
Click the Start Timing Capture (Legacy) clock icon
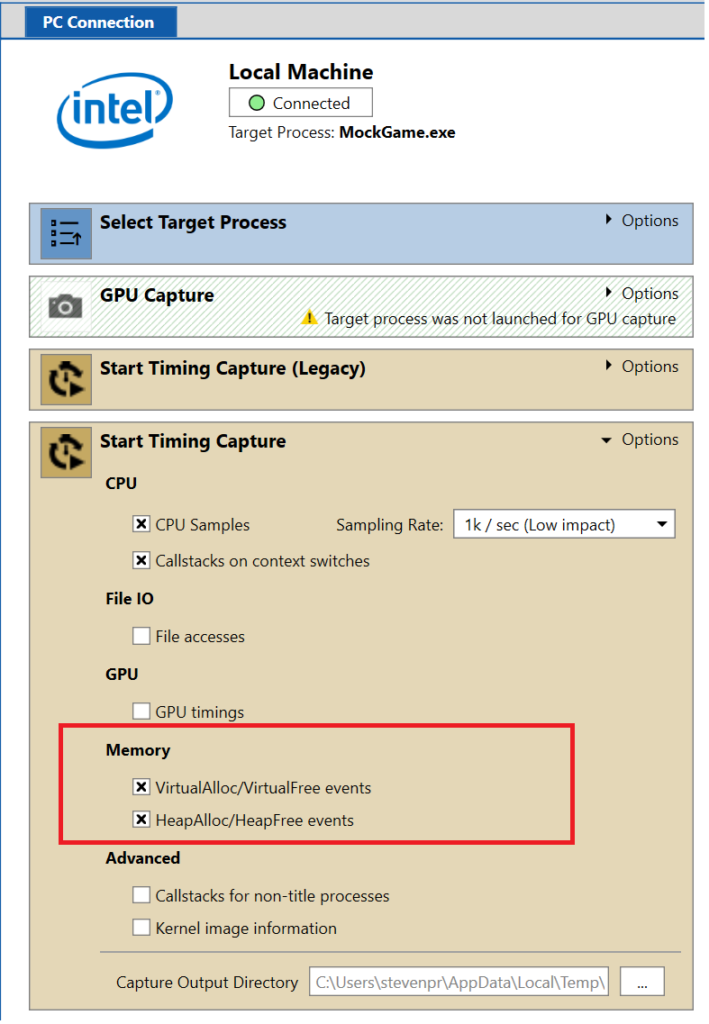coord(65,379)
